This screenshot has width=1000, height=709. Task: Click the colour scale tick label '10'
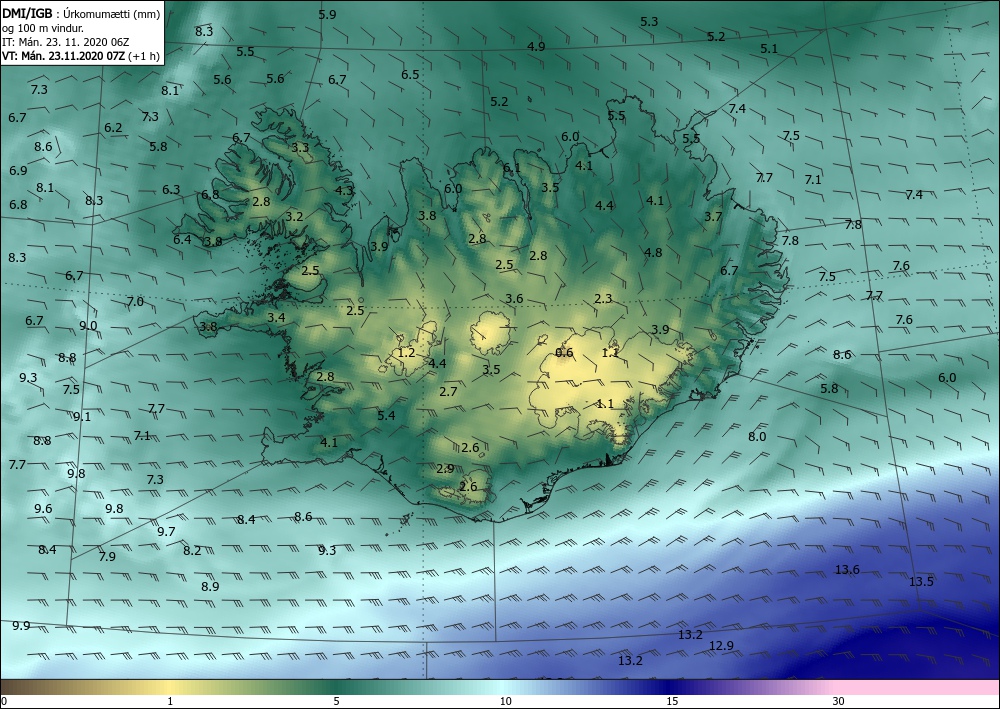point(506,702)
